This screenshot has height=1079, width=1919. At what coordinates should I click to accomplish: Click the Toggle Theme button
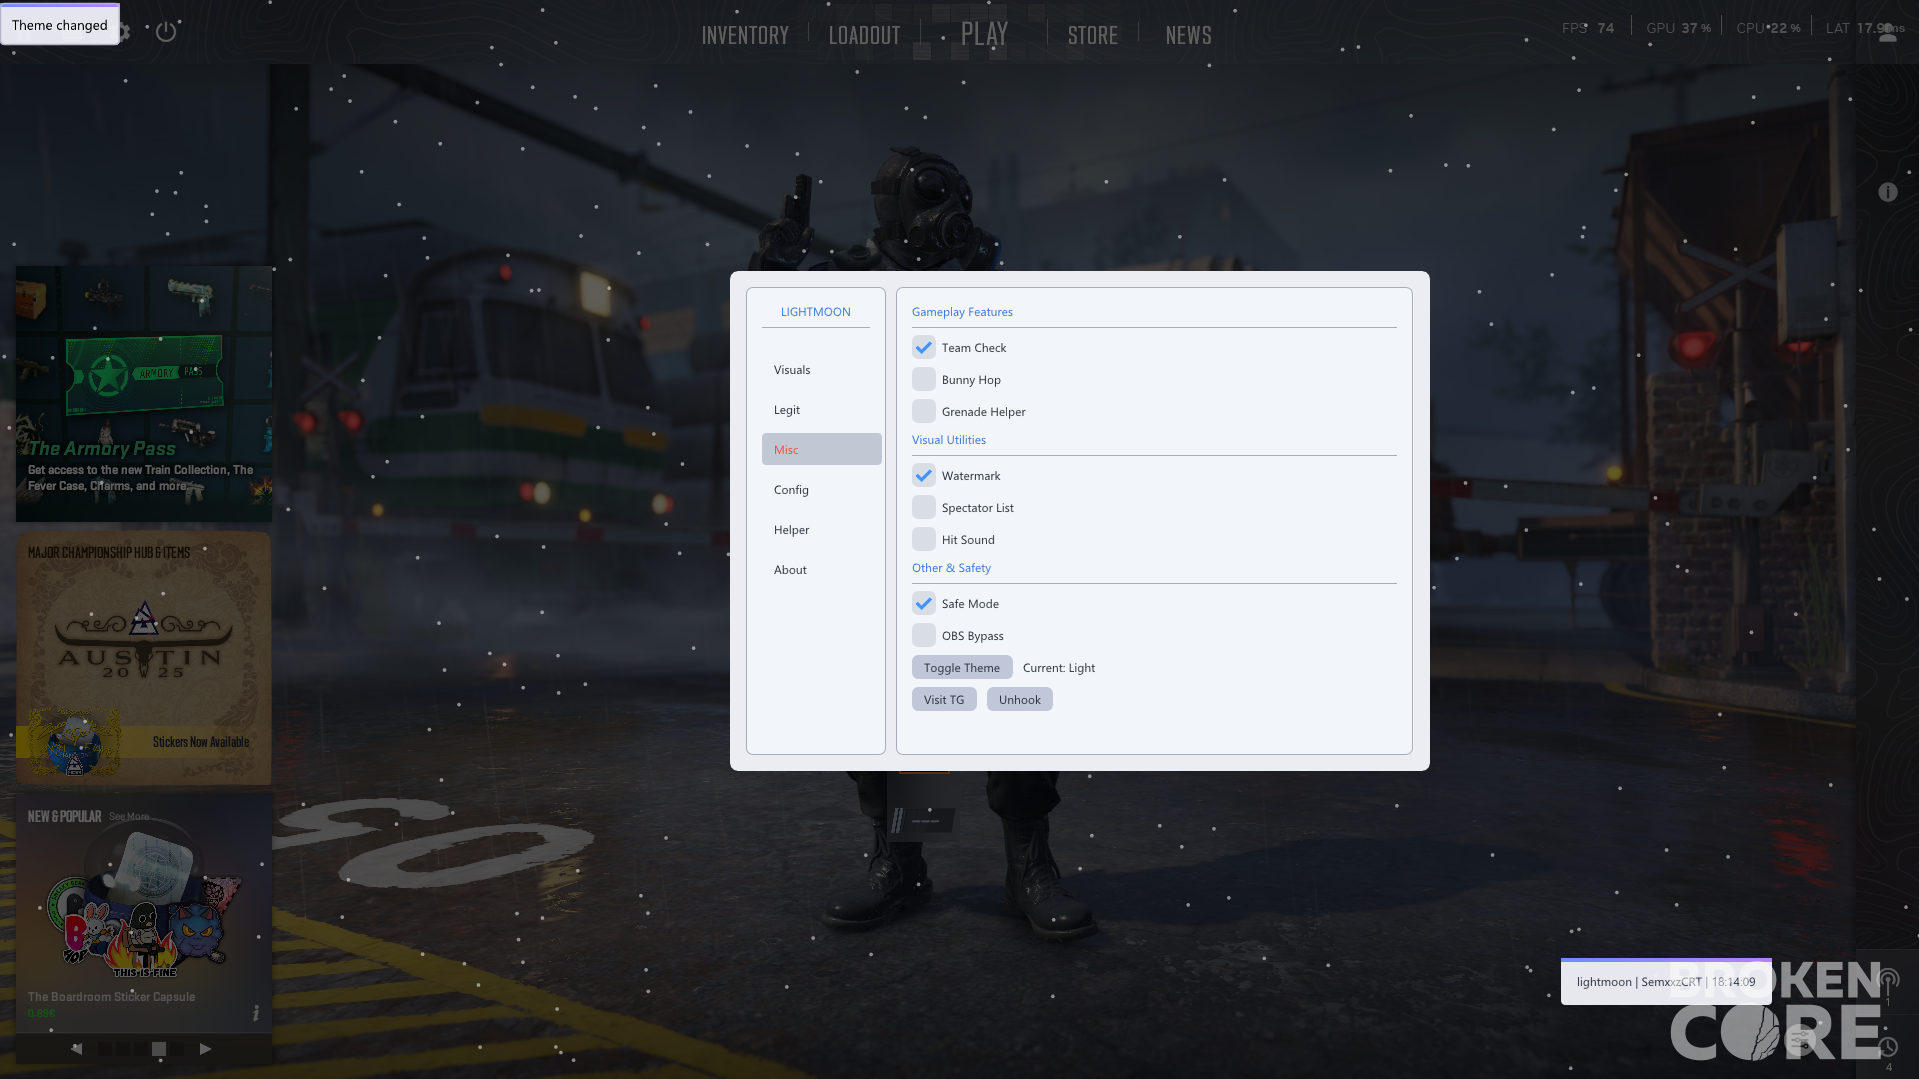tap(962, 668)
